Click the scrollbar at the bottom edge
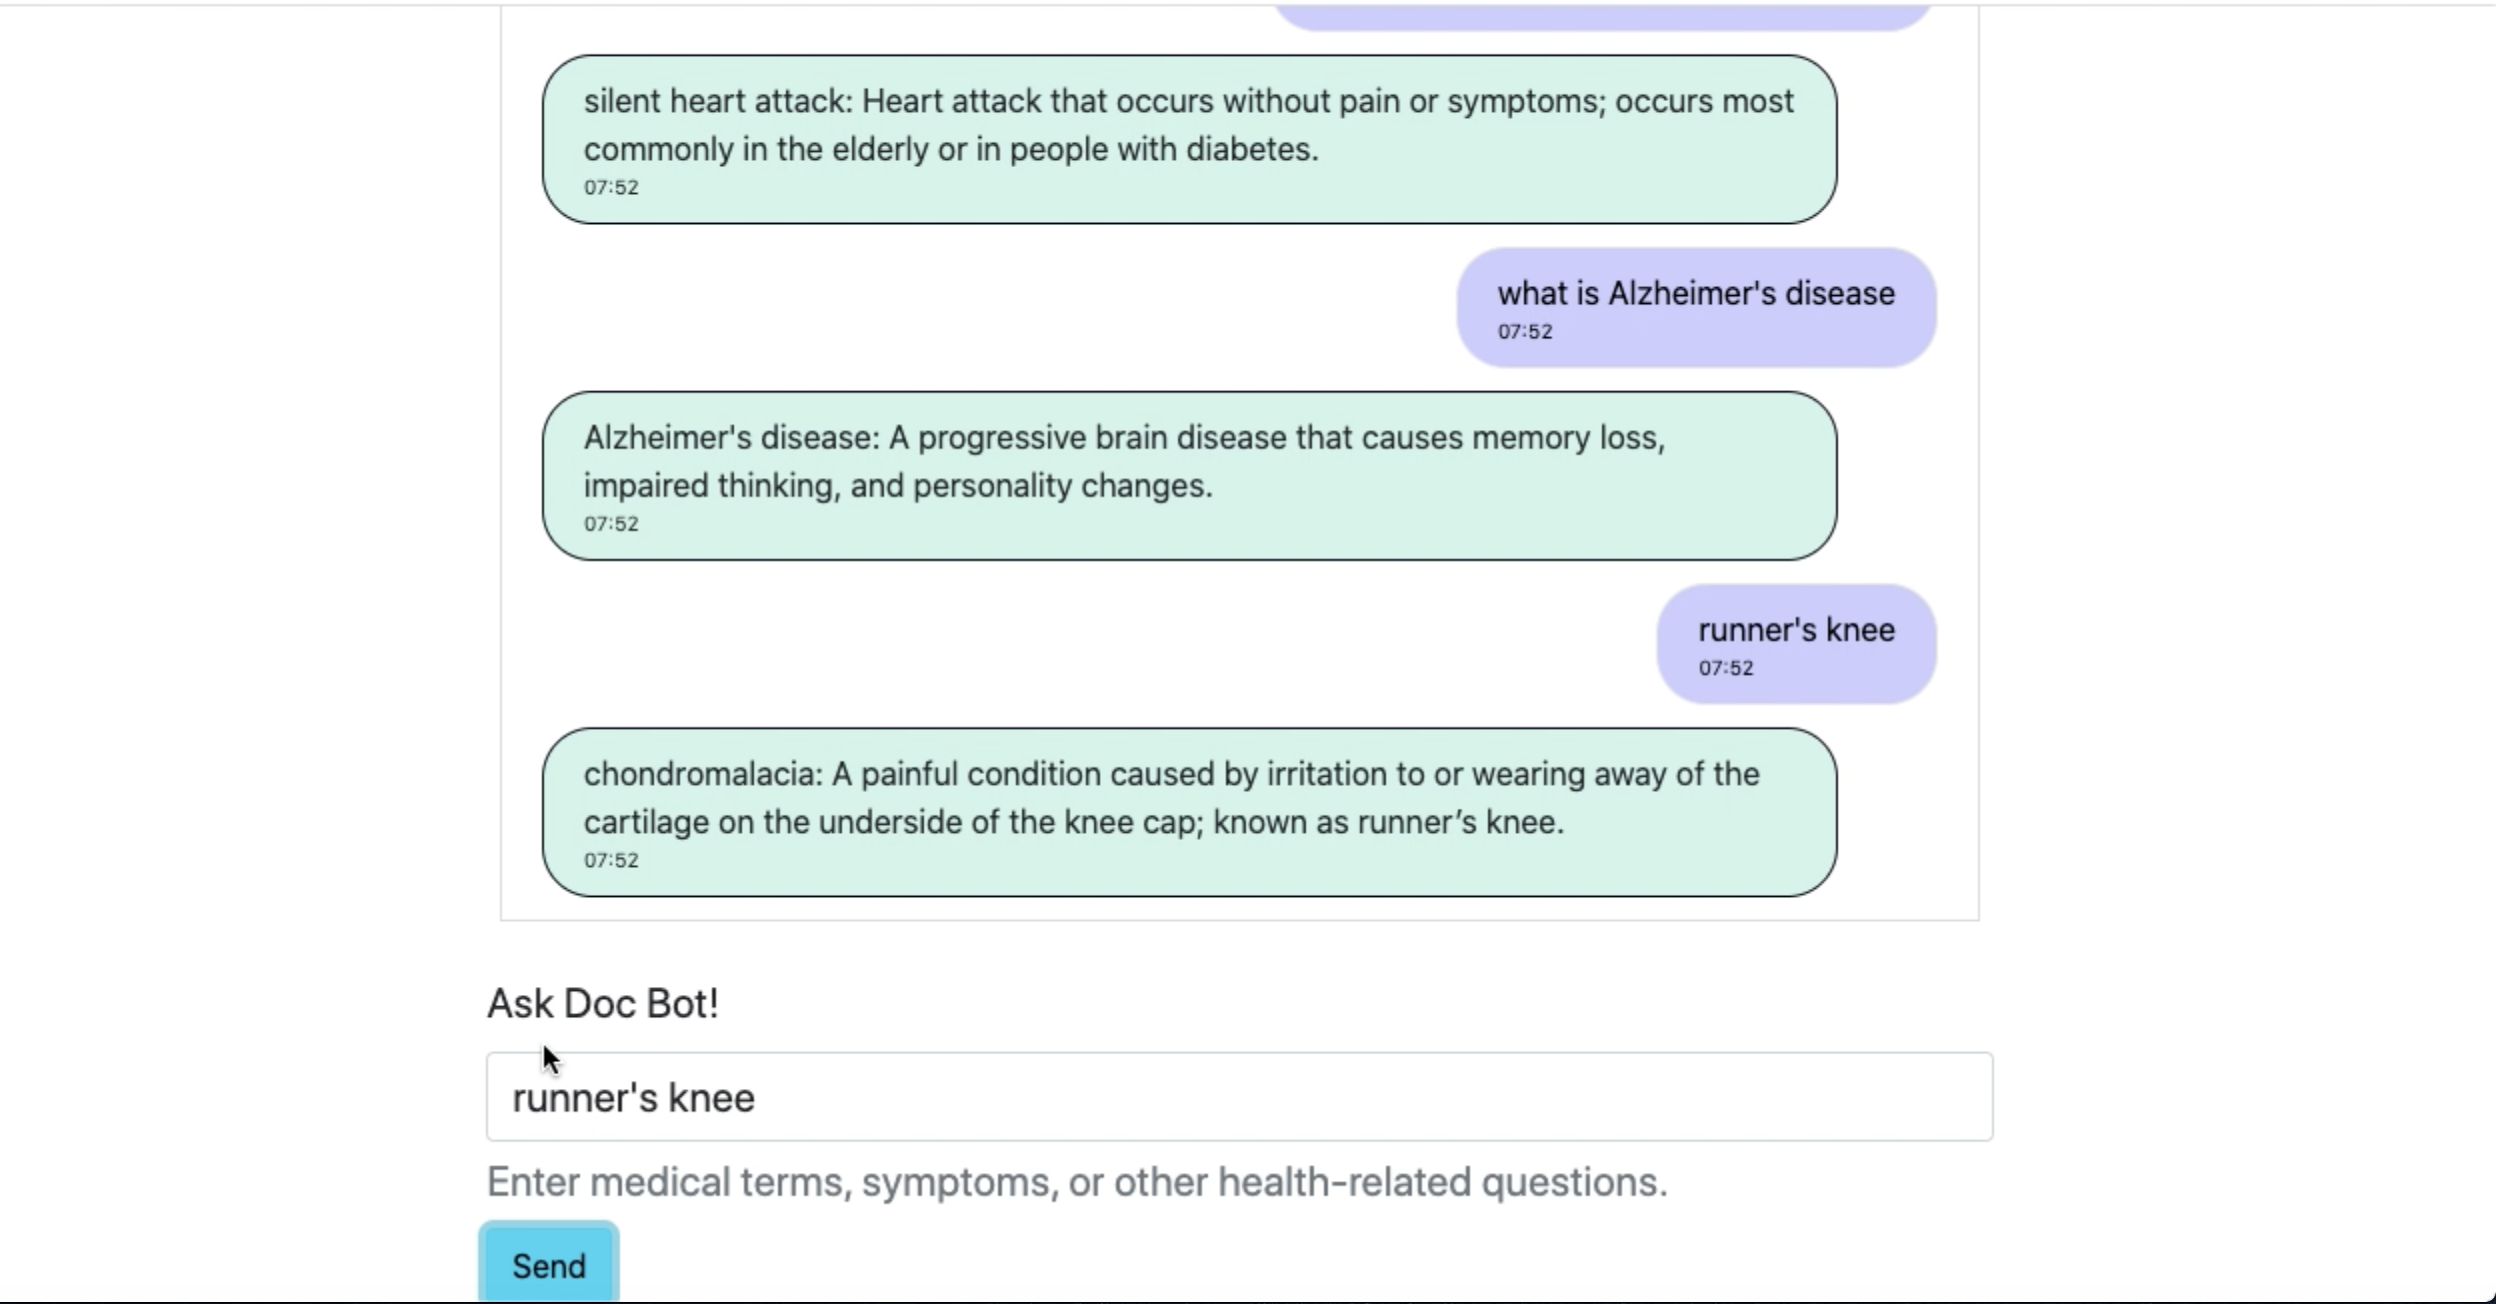Image resolution: width=2496 pixels, height=1304 pixels. 1248,1298
